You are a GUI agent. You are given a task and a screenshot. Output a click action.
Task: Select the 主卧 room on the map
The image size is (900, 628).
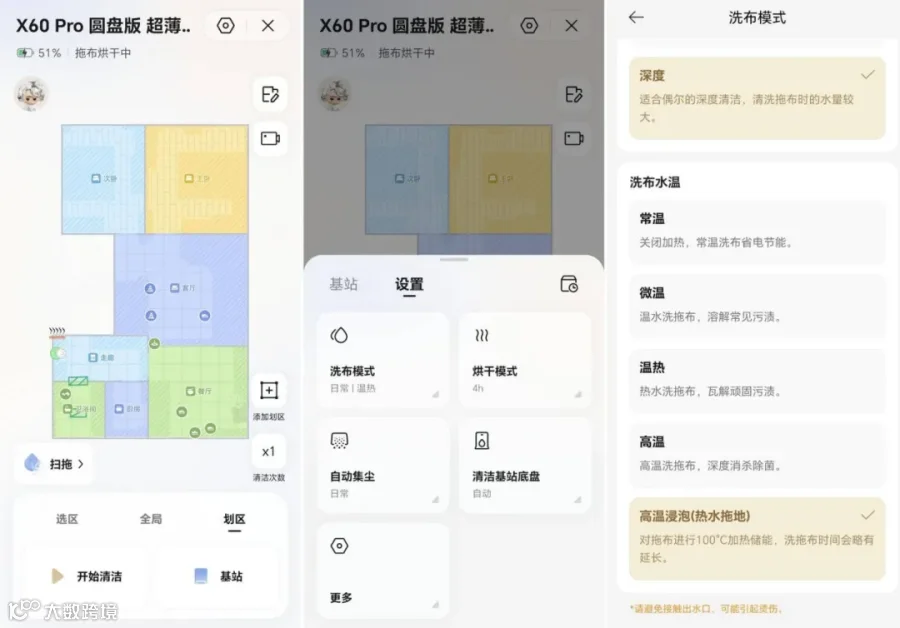pos(197,179)
